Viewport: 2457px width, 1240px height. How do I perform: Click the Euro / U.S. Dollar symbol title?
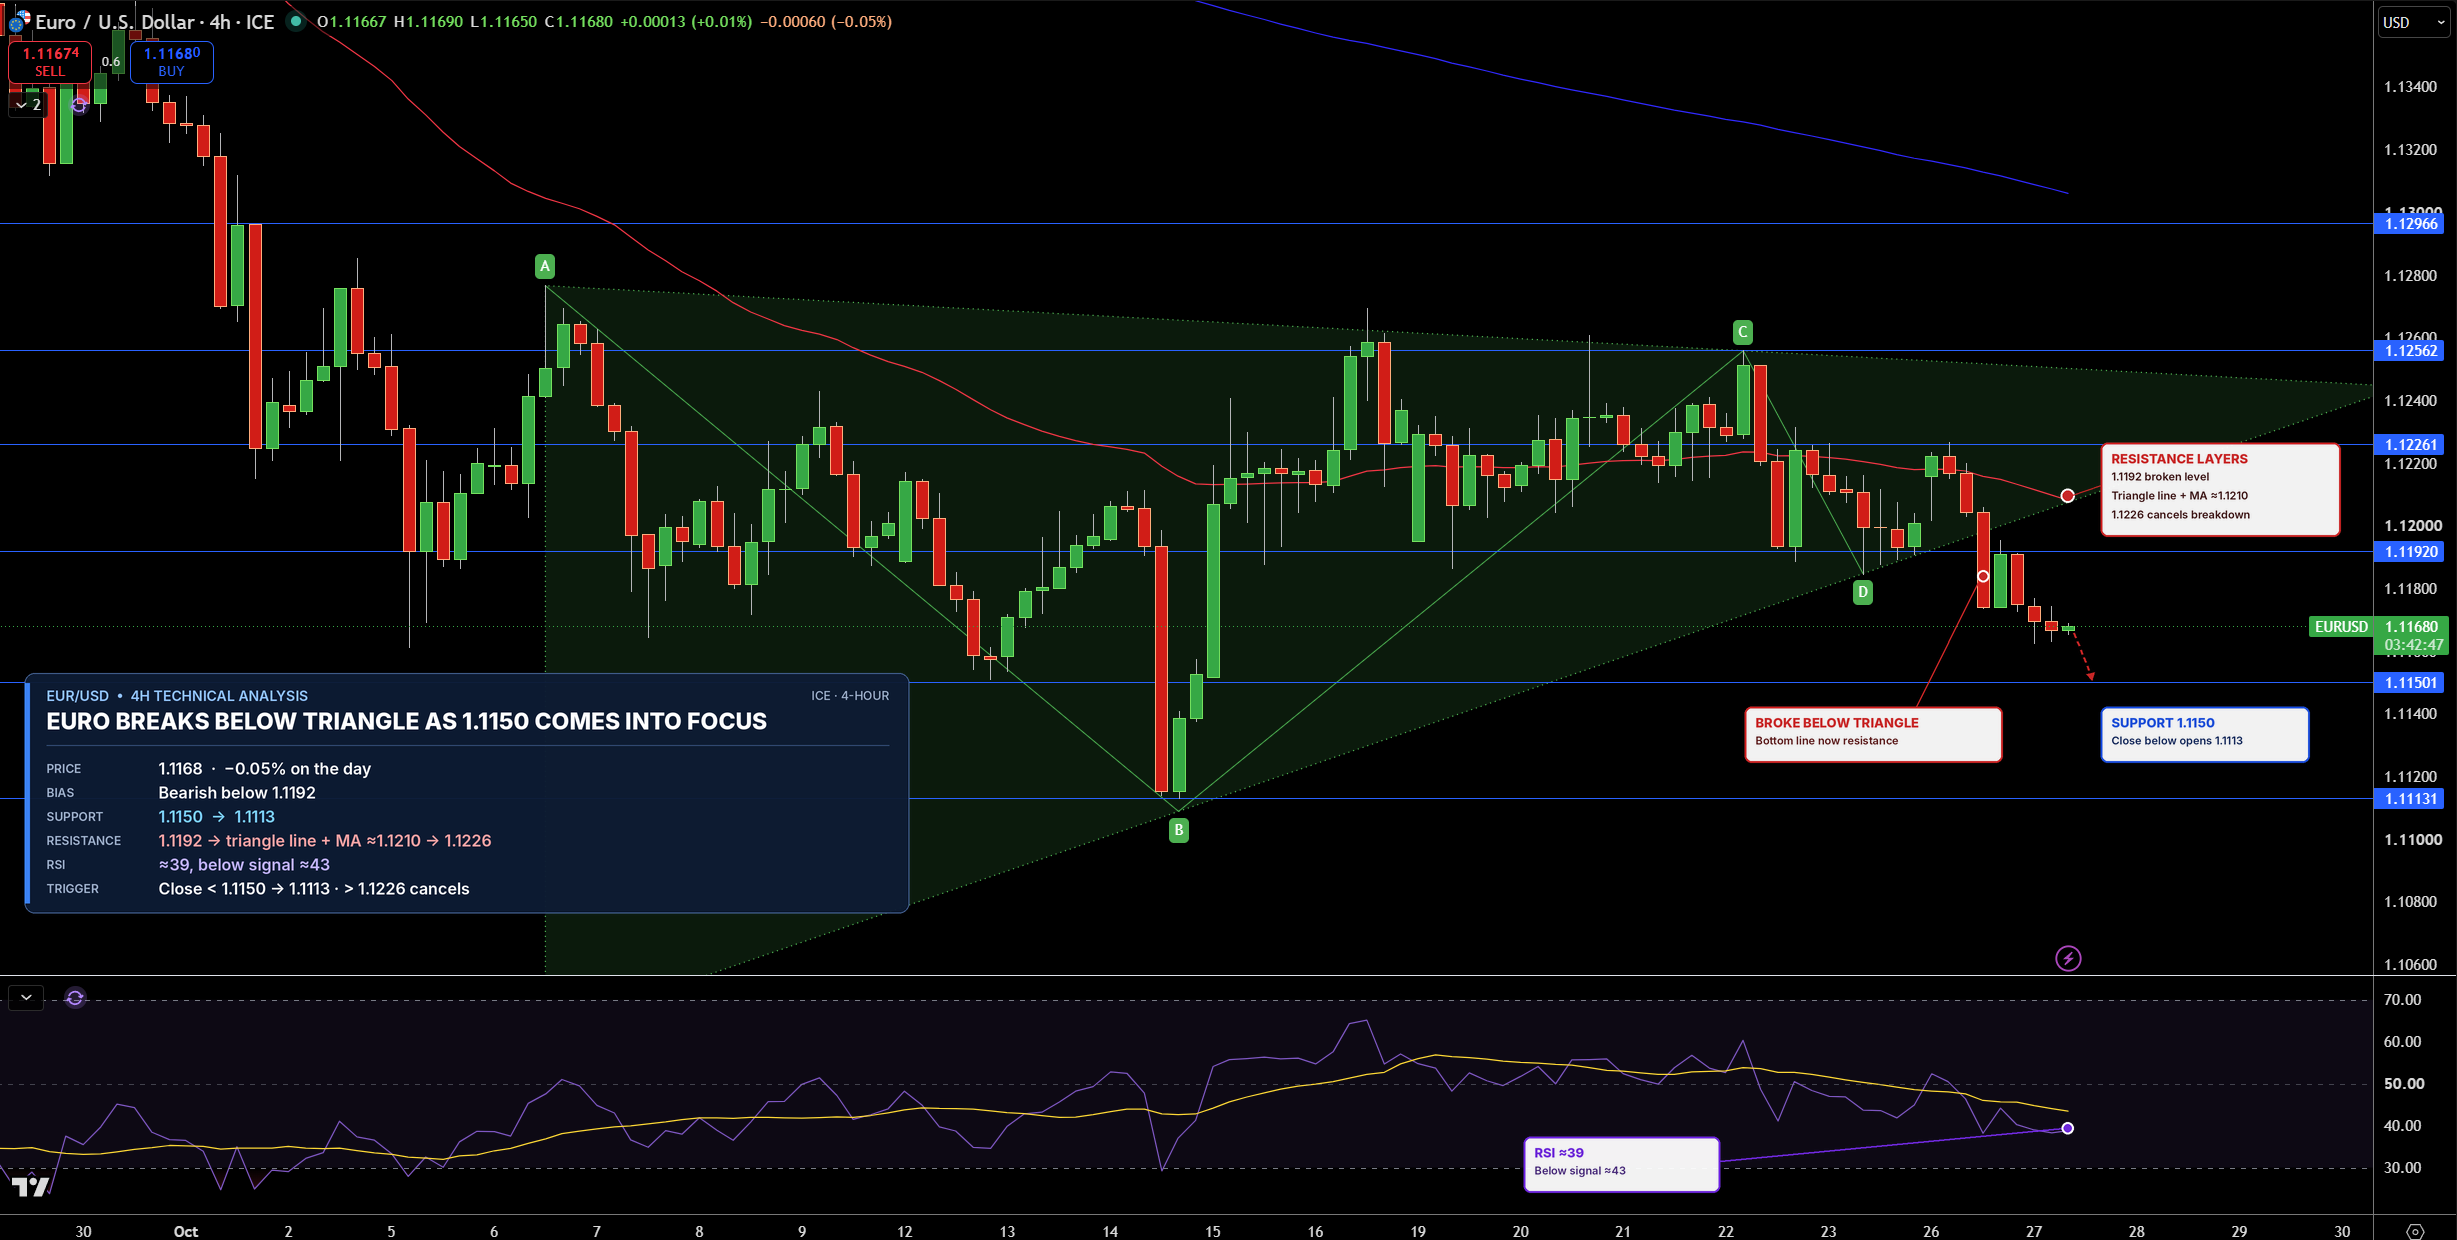tap(155, 21)
